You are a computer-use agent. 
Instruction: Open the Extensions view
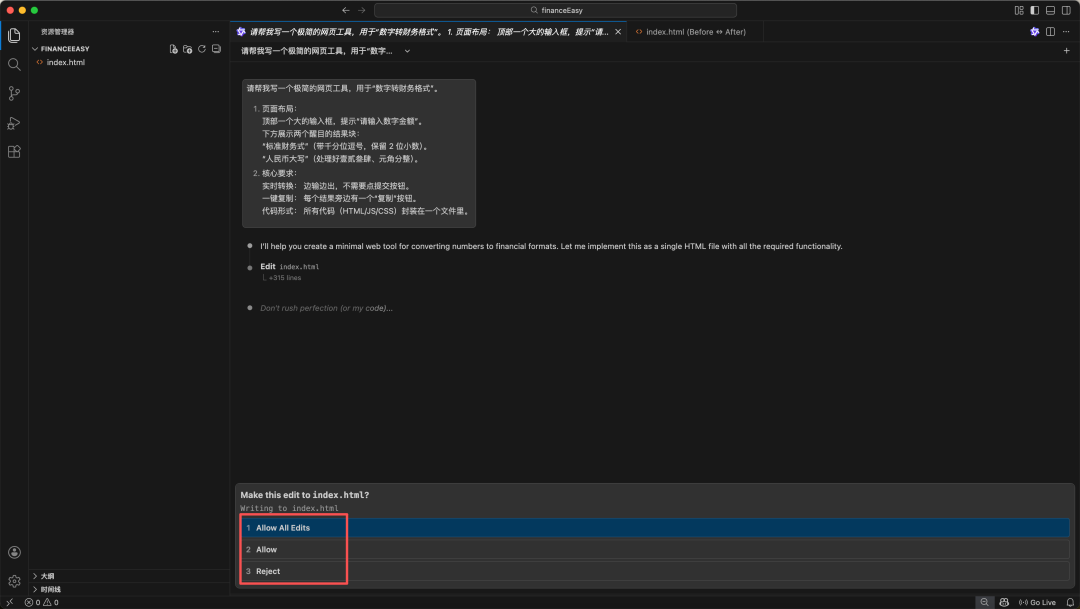[x=14, y=152]
